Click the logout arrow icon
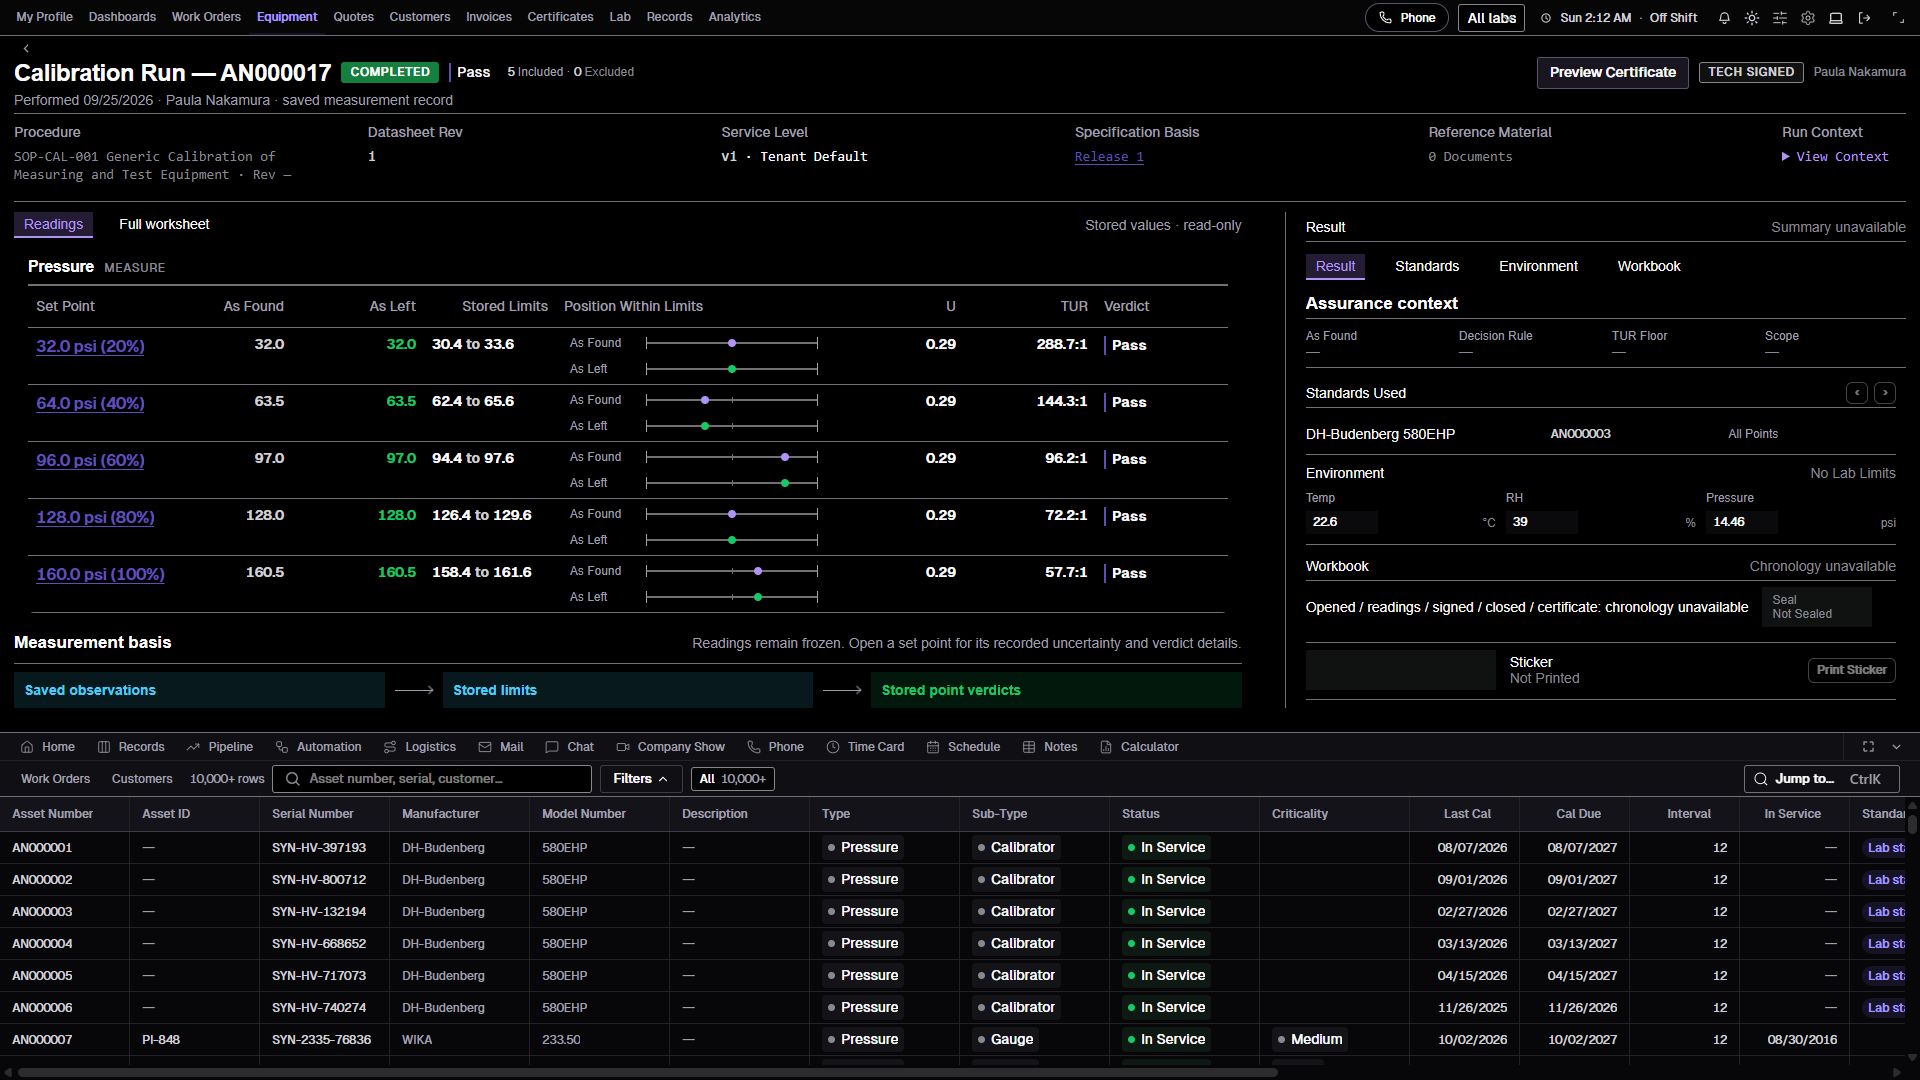The width and height of the screenshot is (1920, 1080). tap(1864, 18)
